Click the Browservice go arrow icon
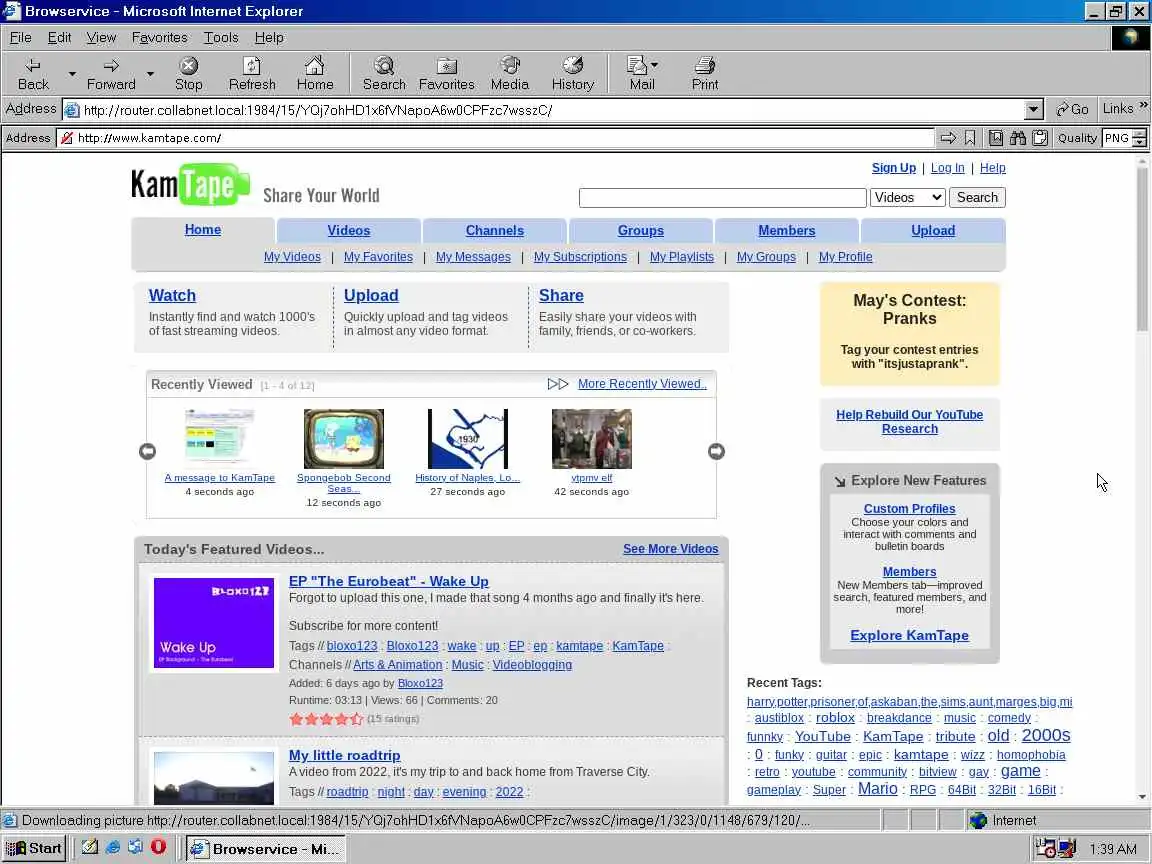The width and height of the screenshot is (1152, 864). pyautogui.click(x=948, y=137)
